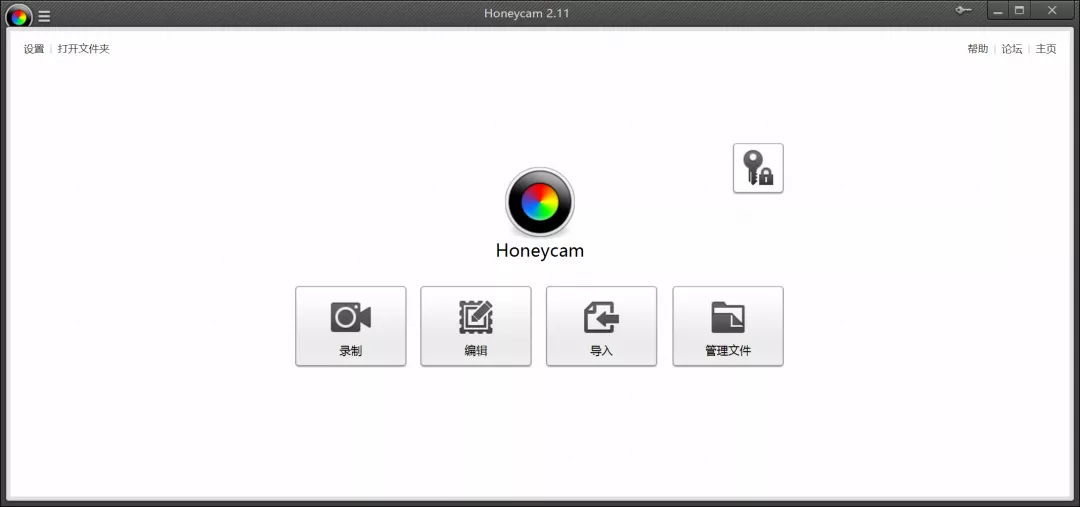Click the Honeycam color wheel logo in title bar
The height and width of the screenshot is (507, 1080).
coord(19,16)
